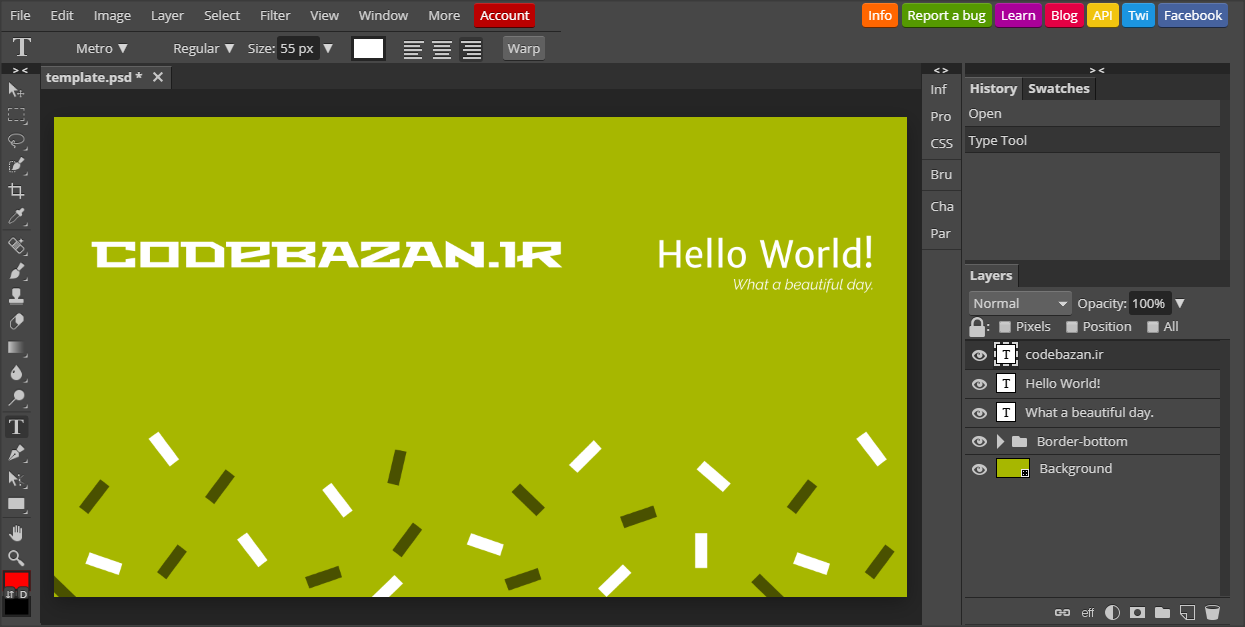Image resolution: width=1245 pixels, height=627 pixels.
Task: Select the Brush tool
Action: (17, 271)
